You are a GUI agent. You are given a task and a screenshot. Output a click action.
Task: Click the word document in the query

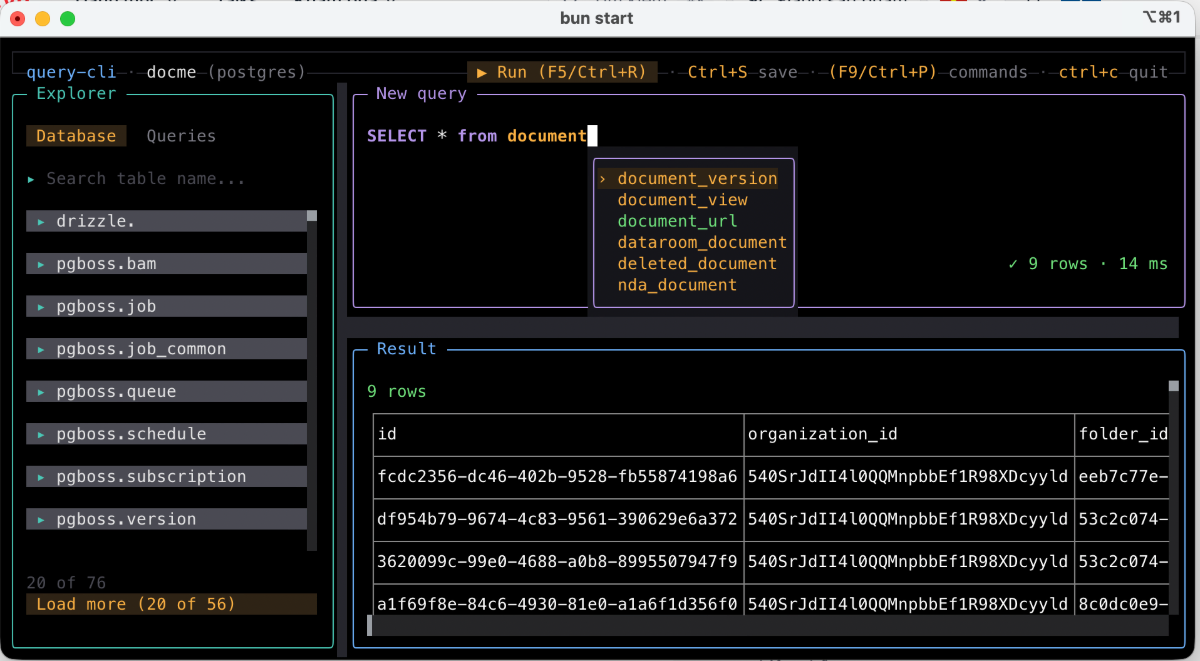[x=547, y=136]
